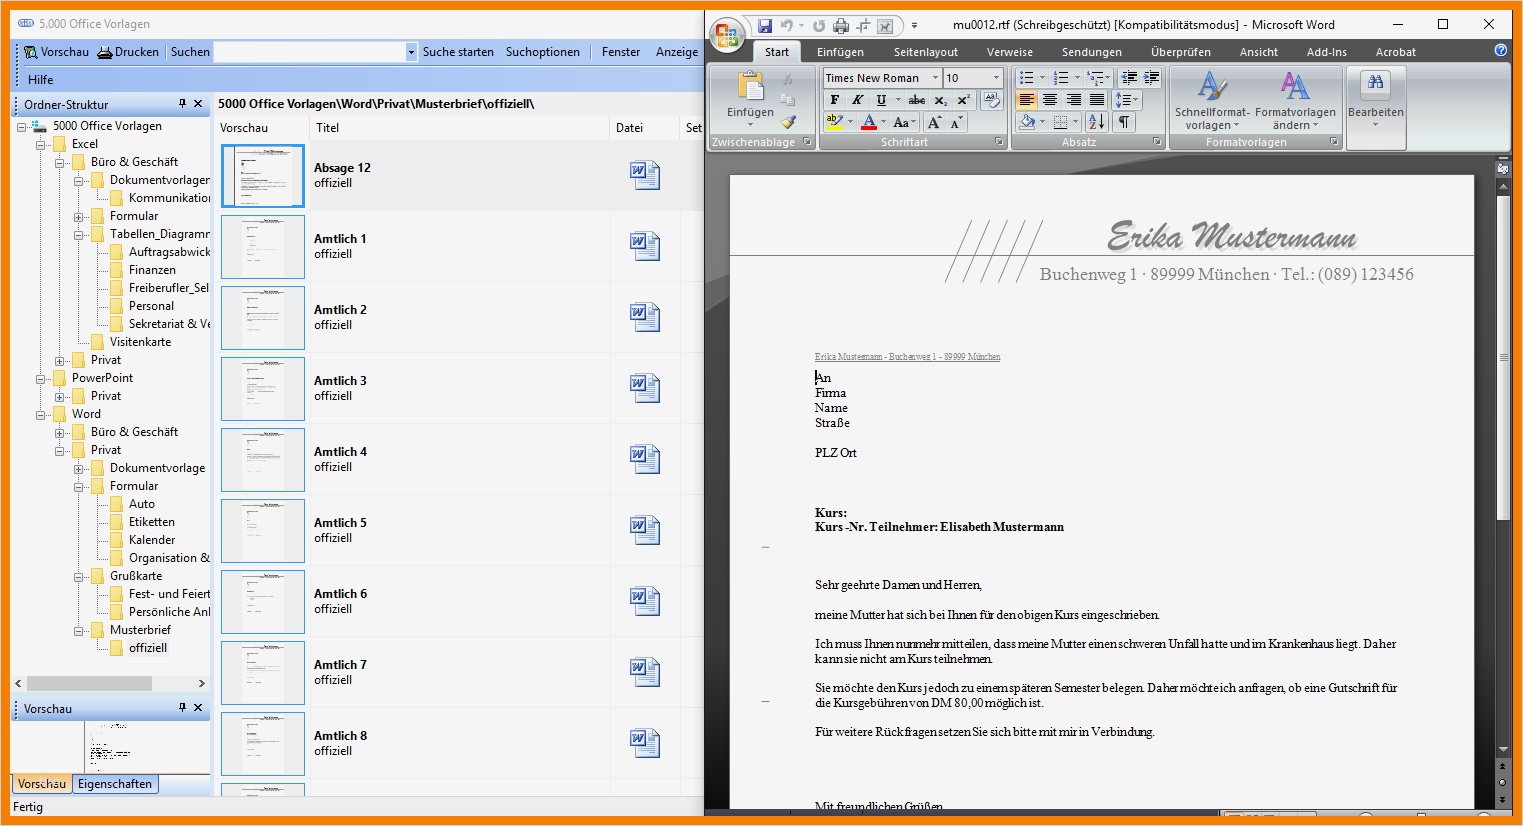Toggle superscript formatting
Screen dimensions: 1523x826
[x=964, y=100]
